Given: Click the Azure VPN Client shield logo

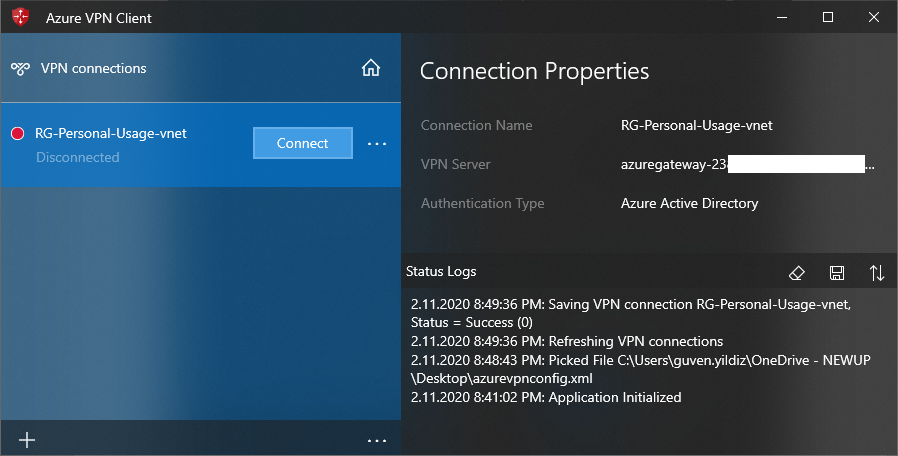Looking at the screenshot, I should 20,17.
